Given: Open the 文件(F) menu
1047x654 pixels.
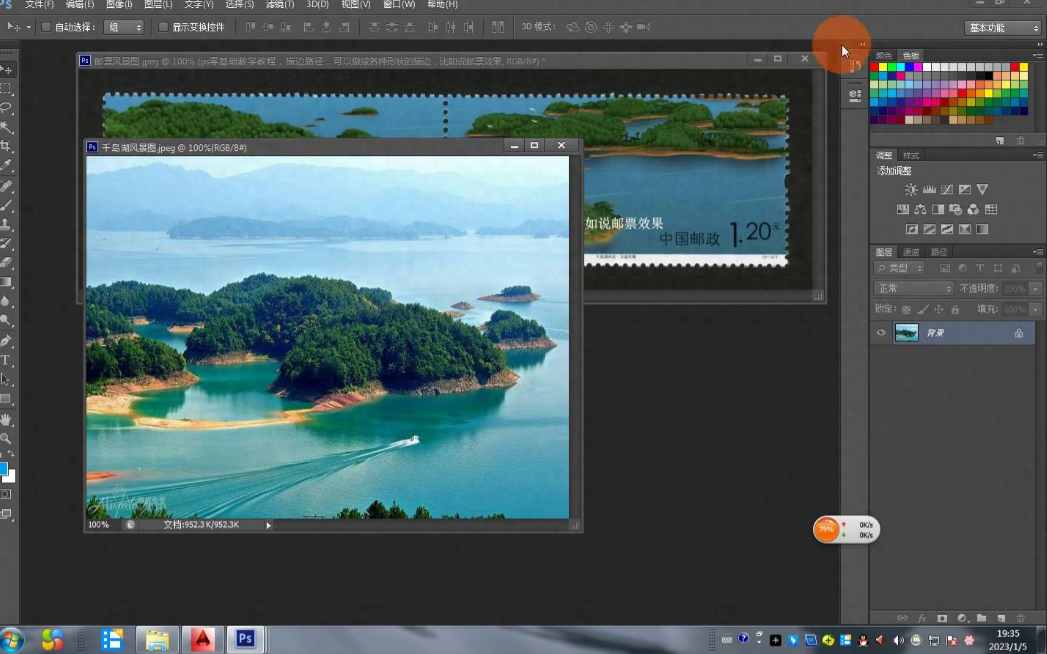Looking at the screenshot, I should coord(39,5).
